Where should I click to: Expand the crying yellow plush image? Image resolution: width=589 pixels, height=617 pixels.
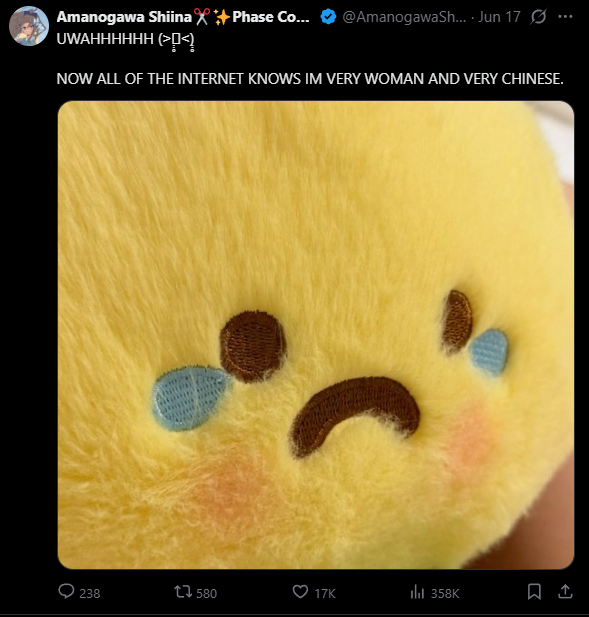coord(316,335)
